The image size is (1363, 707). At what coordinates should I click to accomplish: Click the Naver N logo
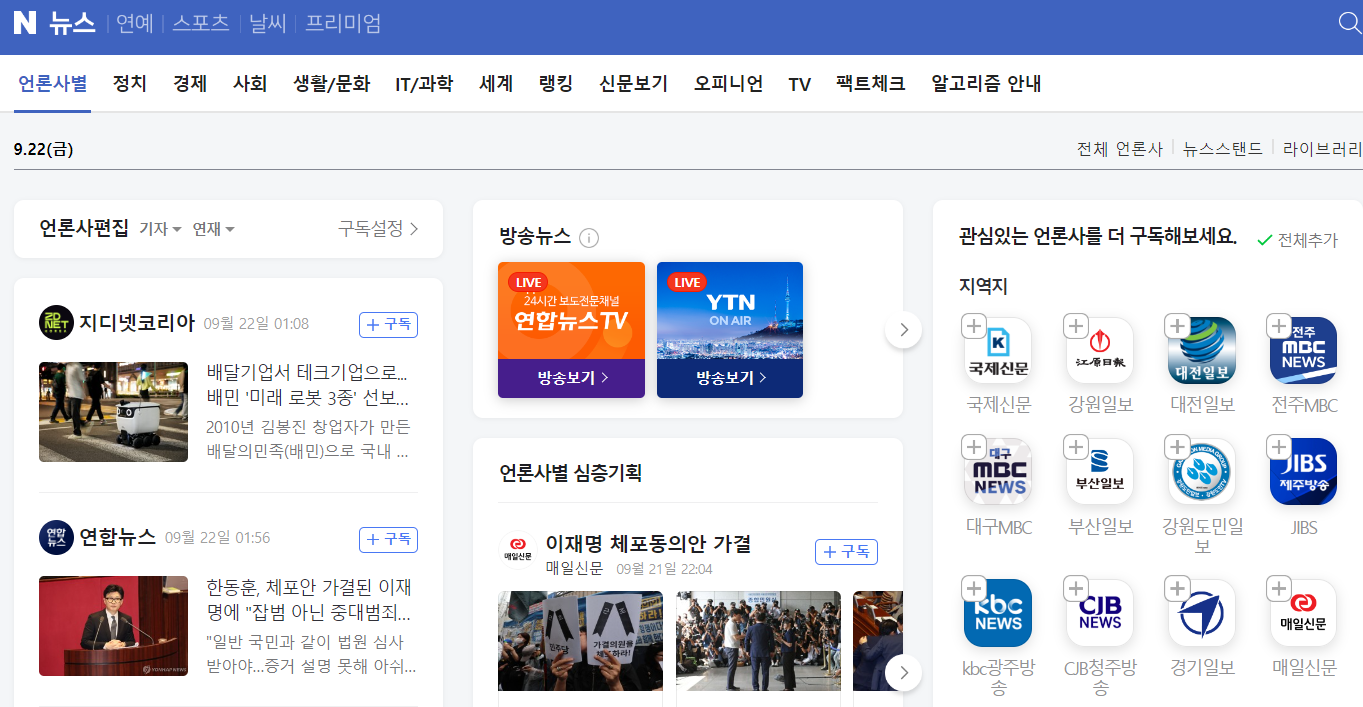coord(25,23)
